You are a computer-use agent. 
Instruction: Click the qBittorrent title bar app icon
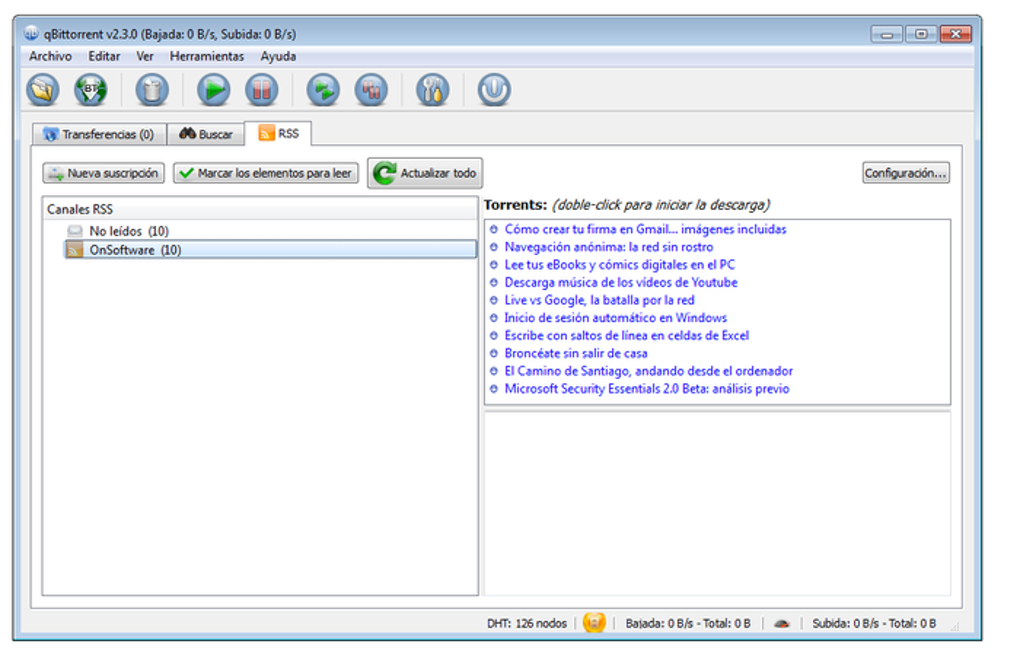[31, 33]
